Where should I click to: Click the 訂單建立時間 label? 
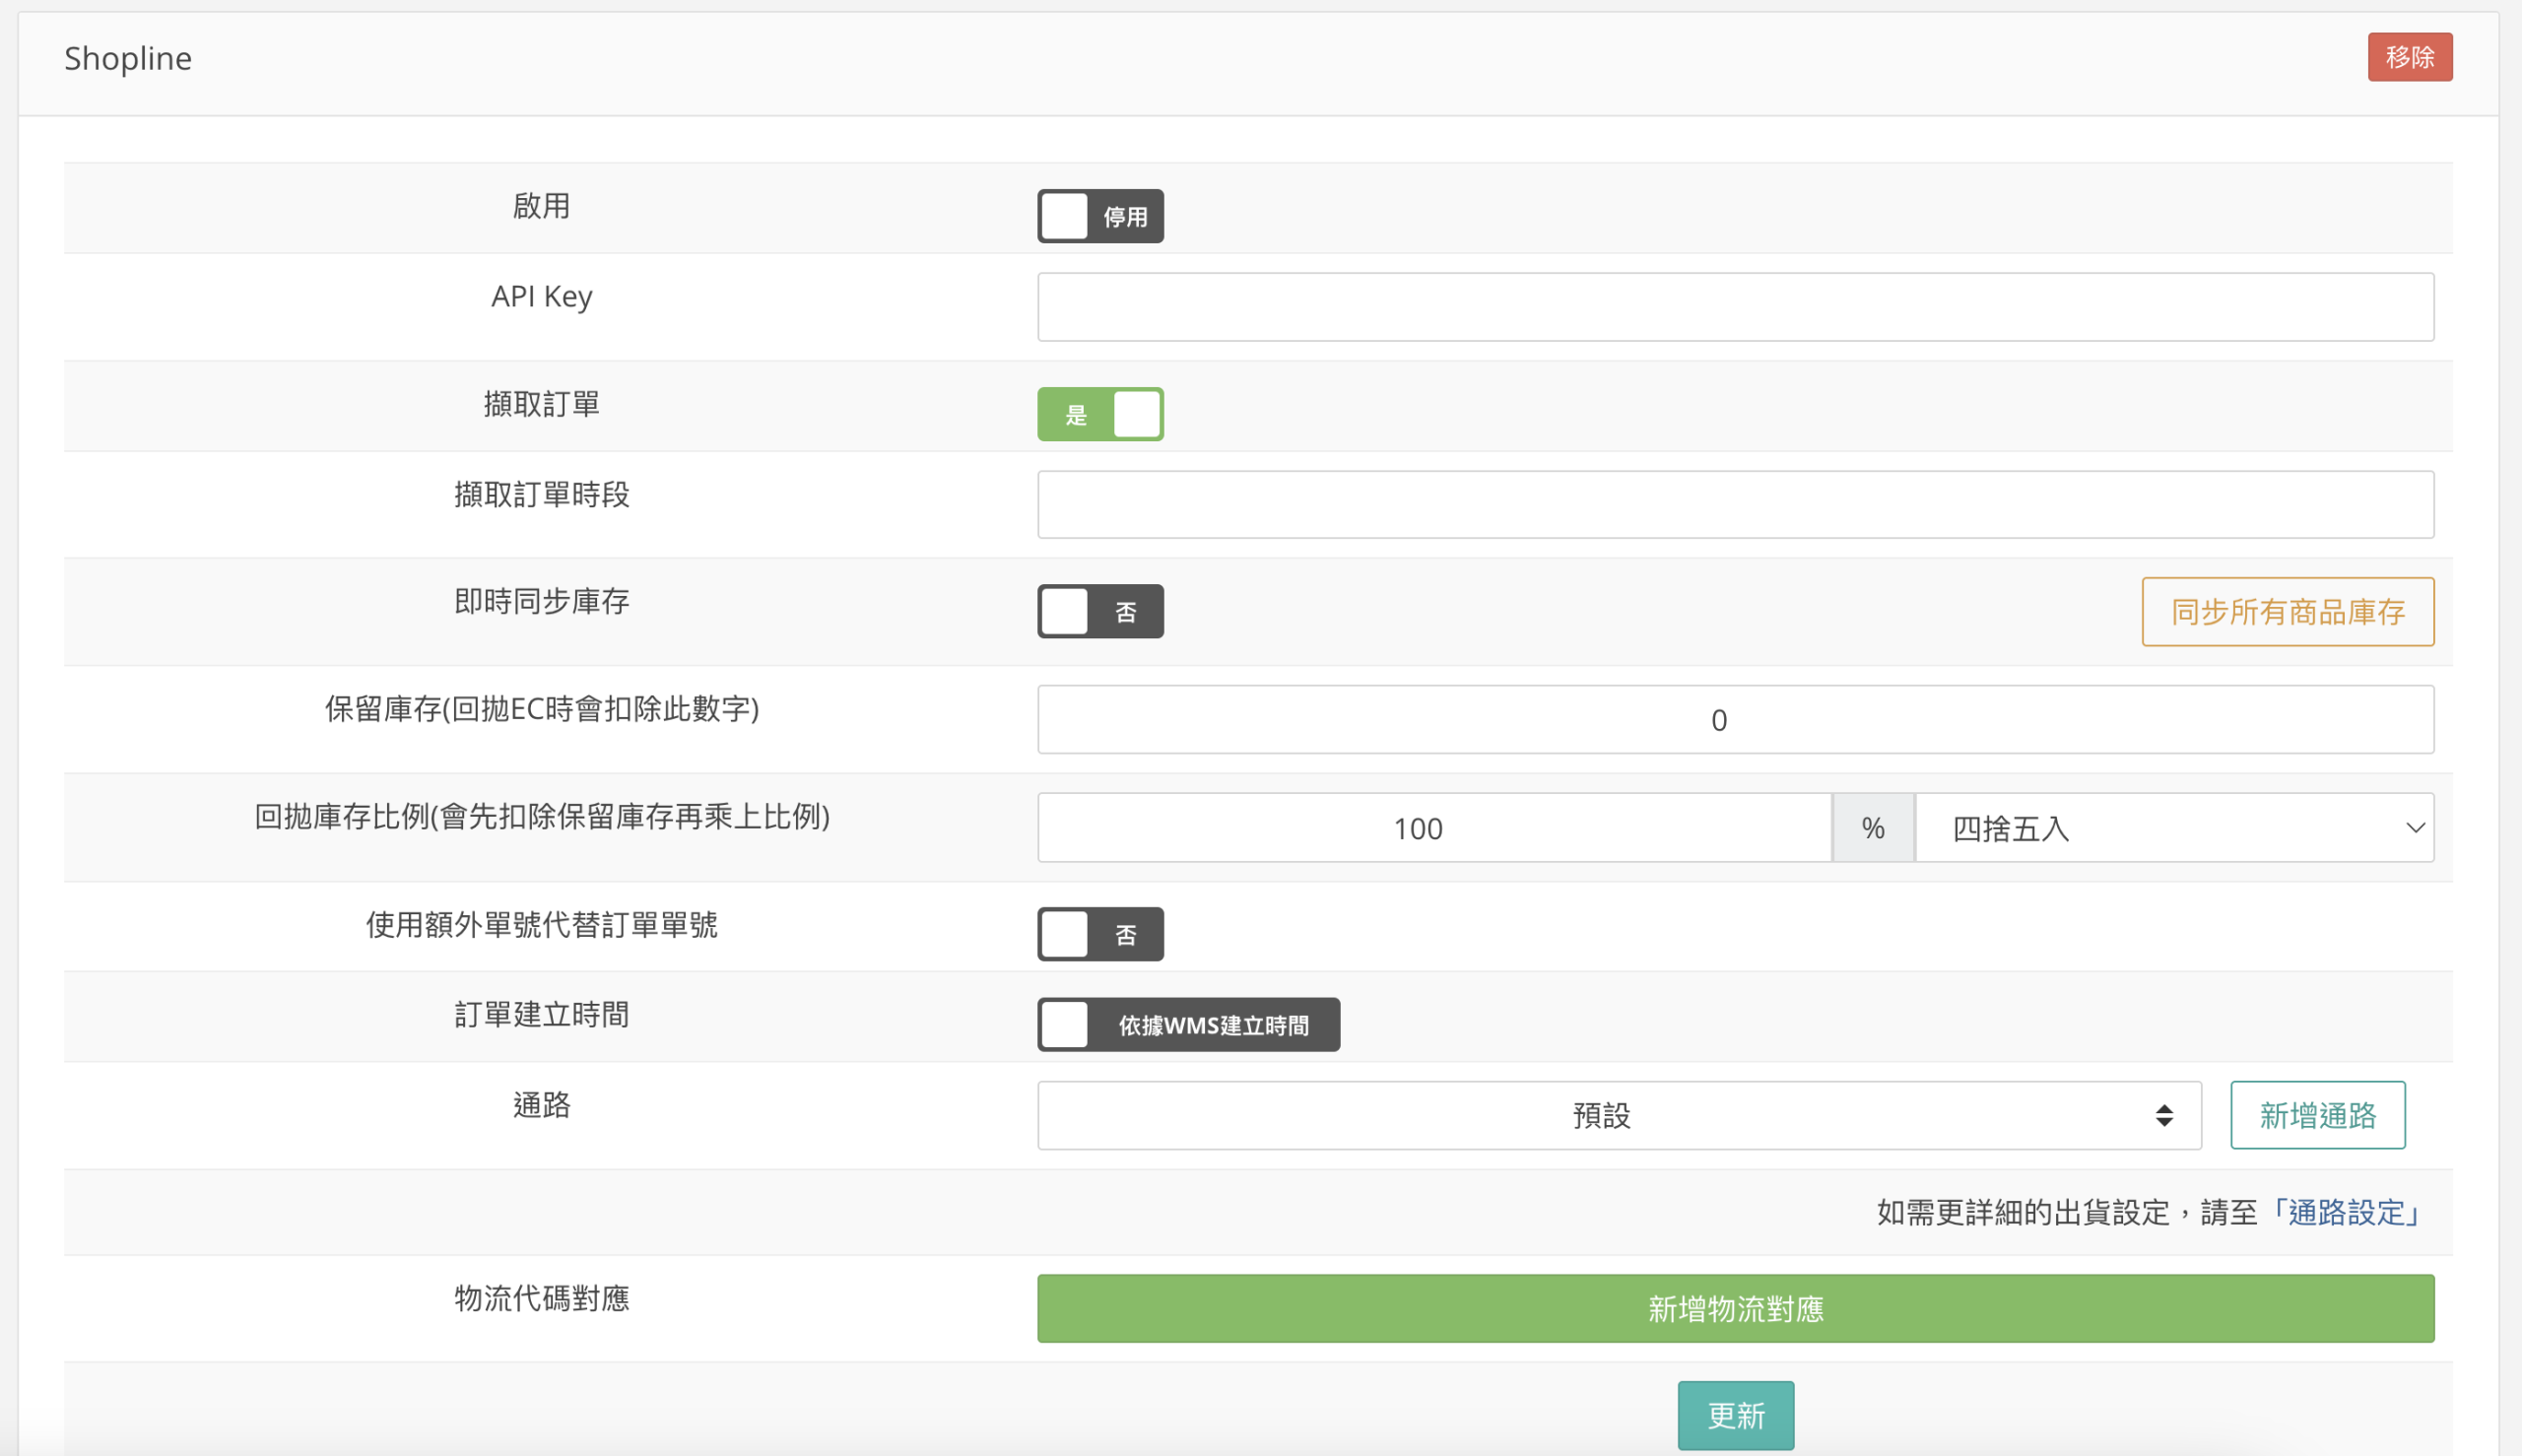541,1015
